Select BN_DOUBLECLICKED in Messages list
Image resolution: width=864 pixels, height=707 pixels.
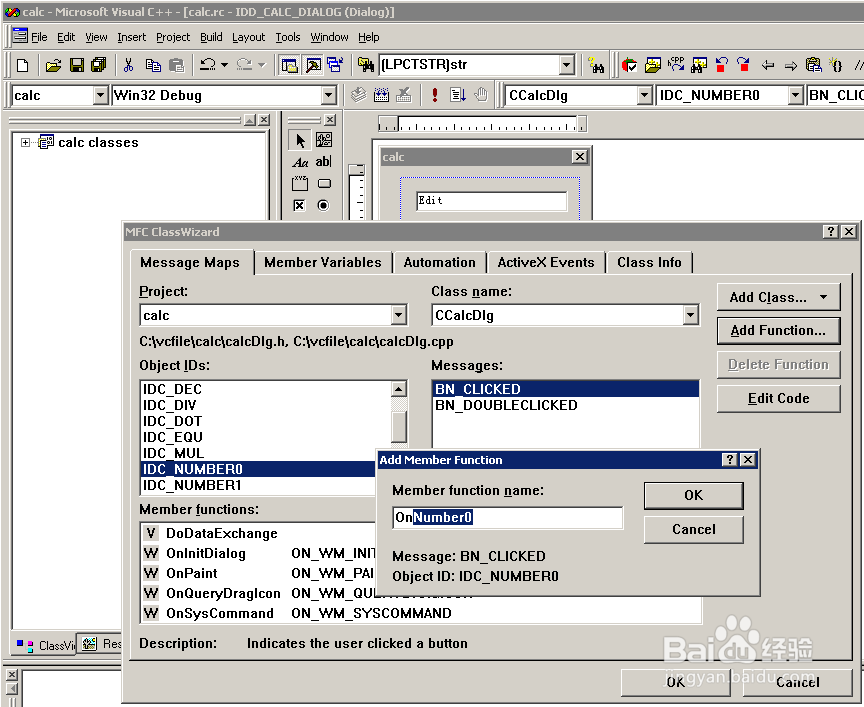click(x=566, y=405)
